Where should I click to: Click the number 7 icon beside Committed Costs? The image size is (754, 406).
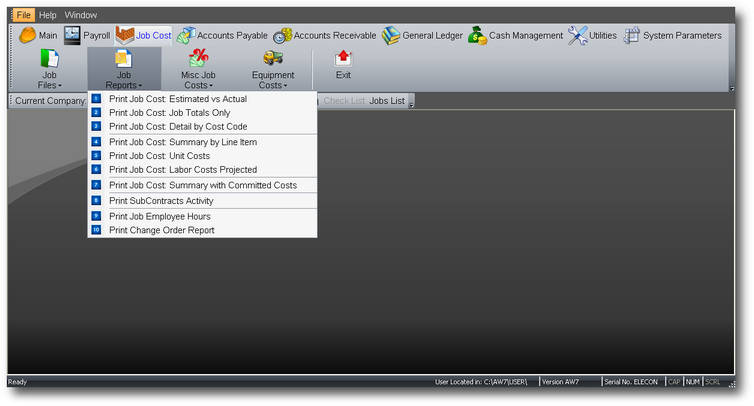tap(96, 185)
